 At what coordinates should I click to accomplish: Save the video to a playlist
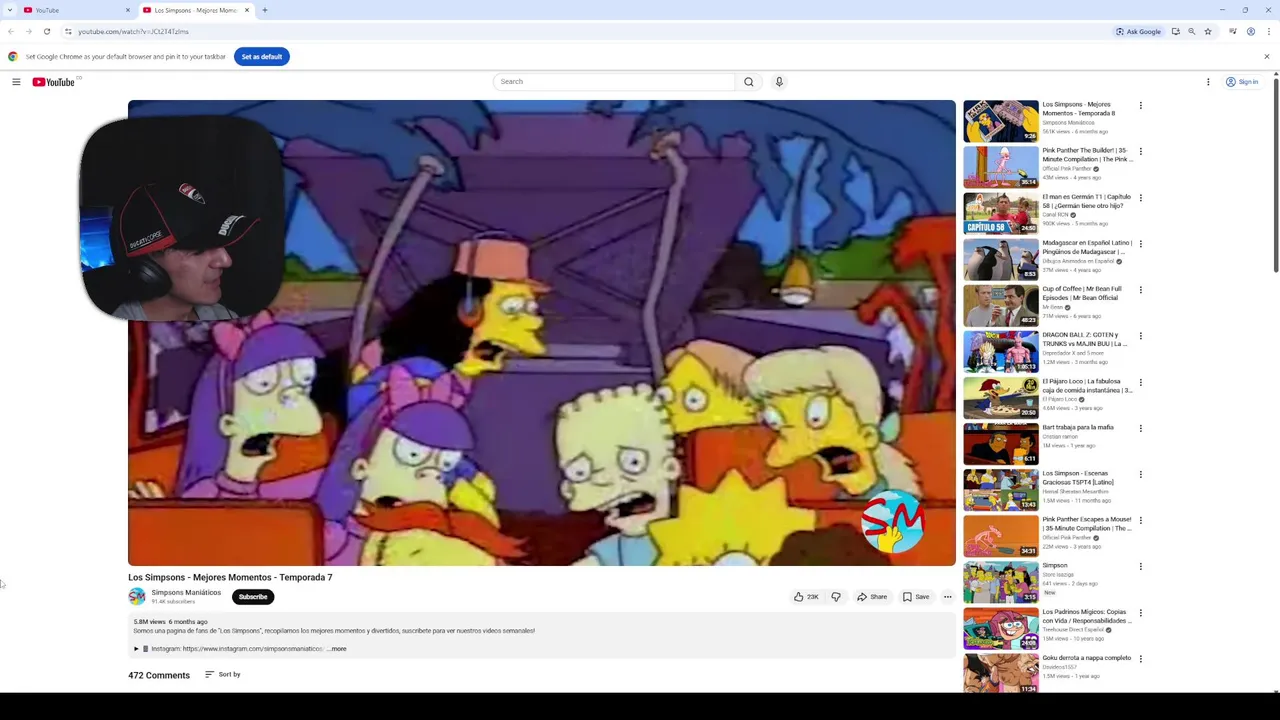tap(916, 597)
